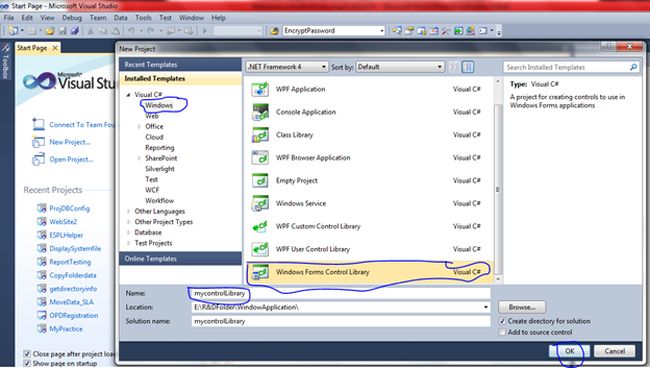The image size is (650, 368).
Task: Click the project Name input field
Action: 341,293
